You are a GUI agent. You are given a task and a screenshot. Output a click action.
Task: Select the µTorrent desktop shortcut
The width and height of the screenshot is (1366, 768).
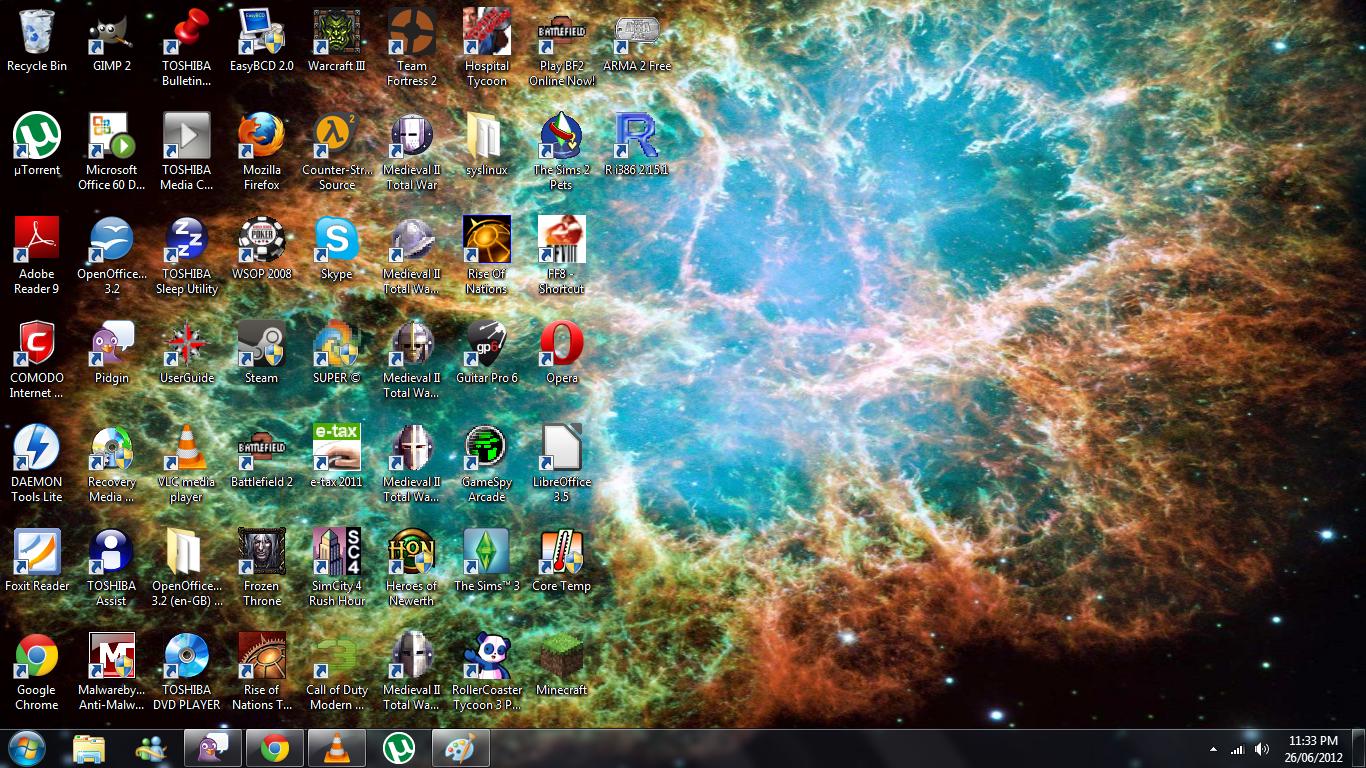point(37,145)
